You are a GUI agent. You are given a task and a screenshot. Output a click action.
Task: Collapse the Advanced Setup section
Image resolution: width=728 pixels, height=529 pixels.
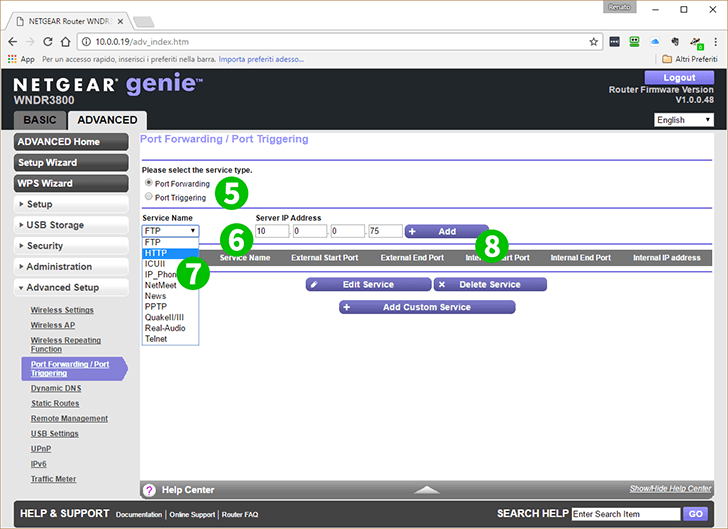[71, 288]
